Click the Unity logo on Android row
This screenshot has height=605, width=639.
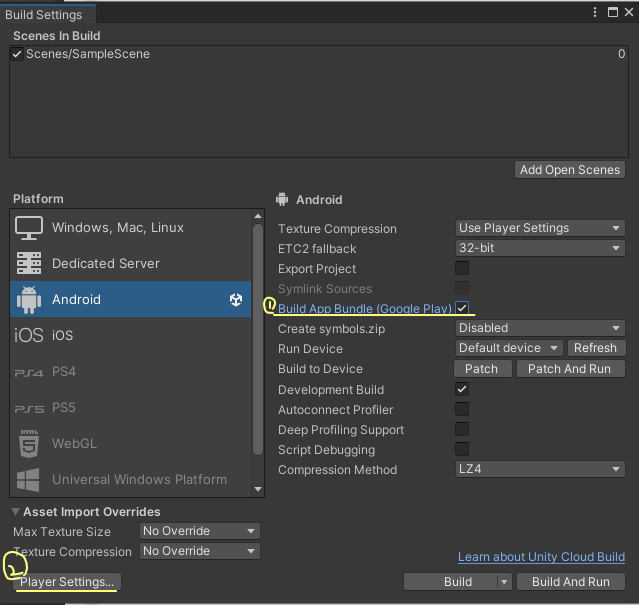coord(236,299)
